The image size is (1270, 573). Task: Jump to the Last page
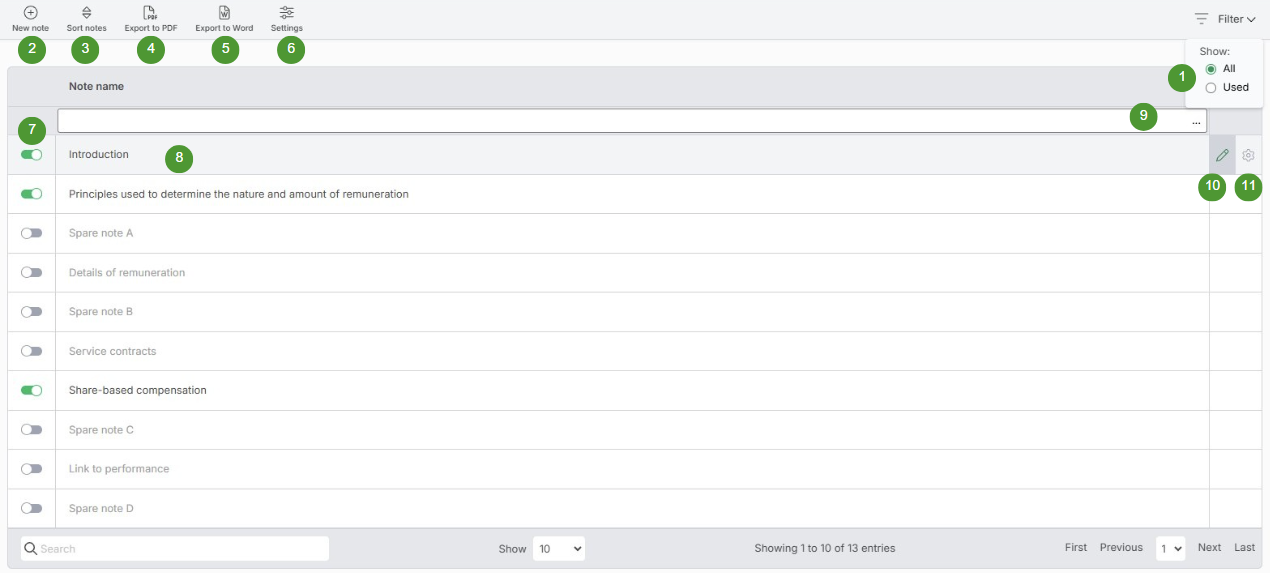click(1244, 548)
